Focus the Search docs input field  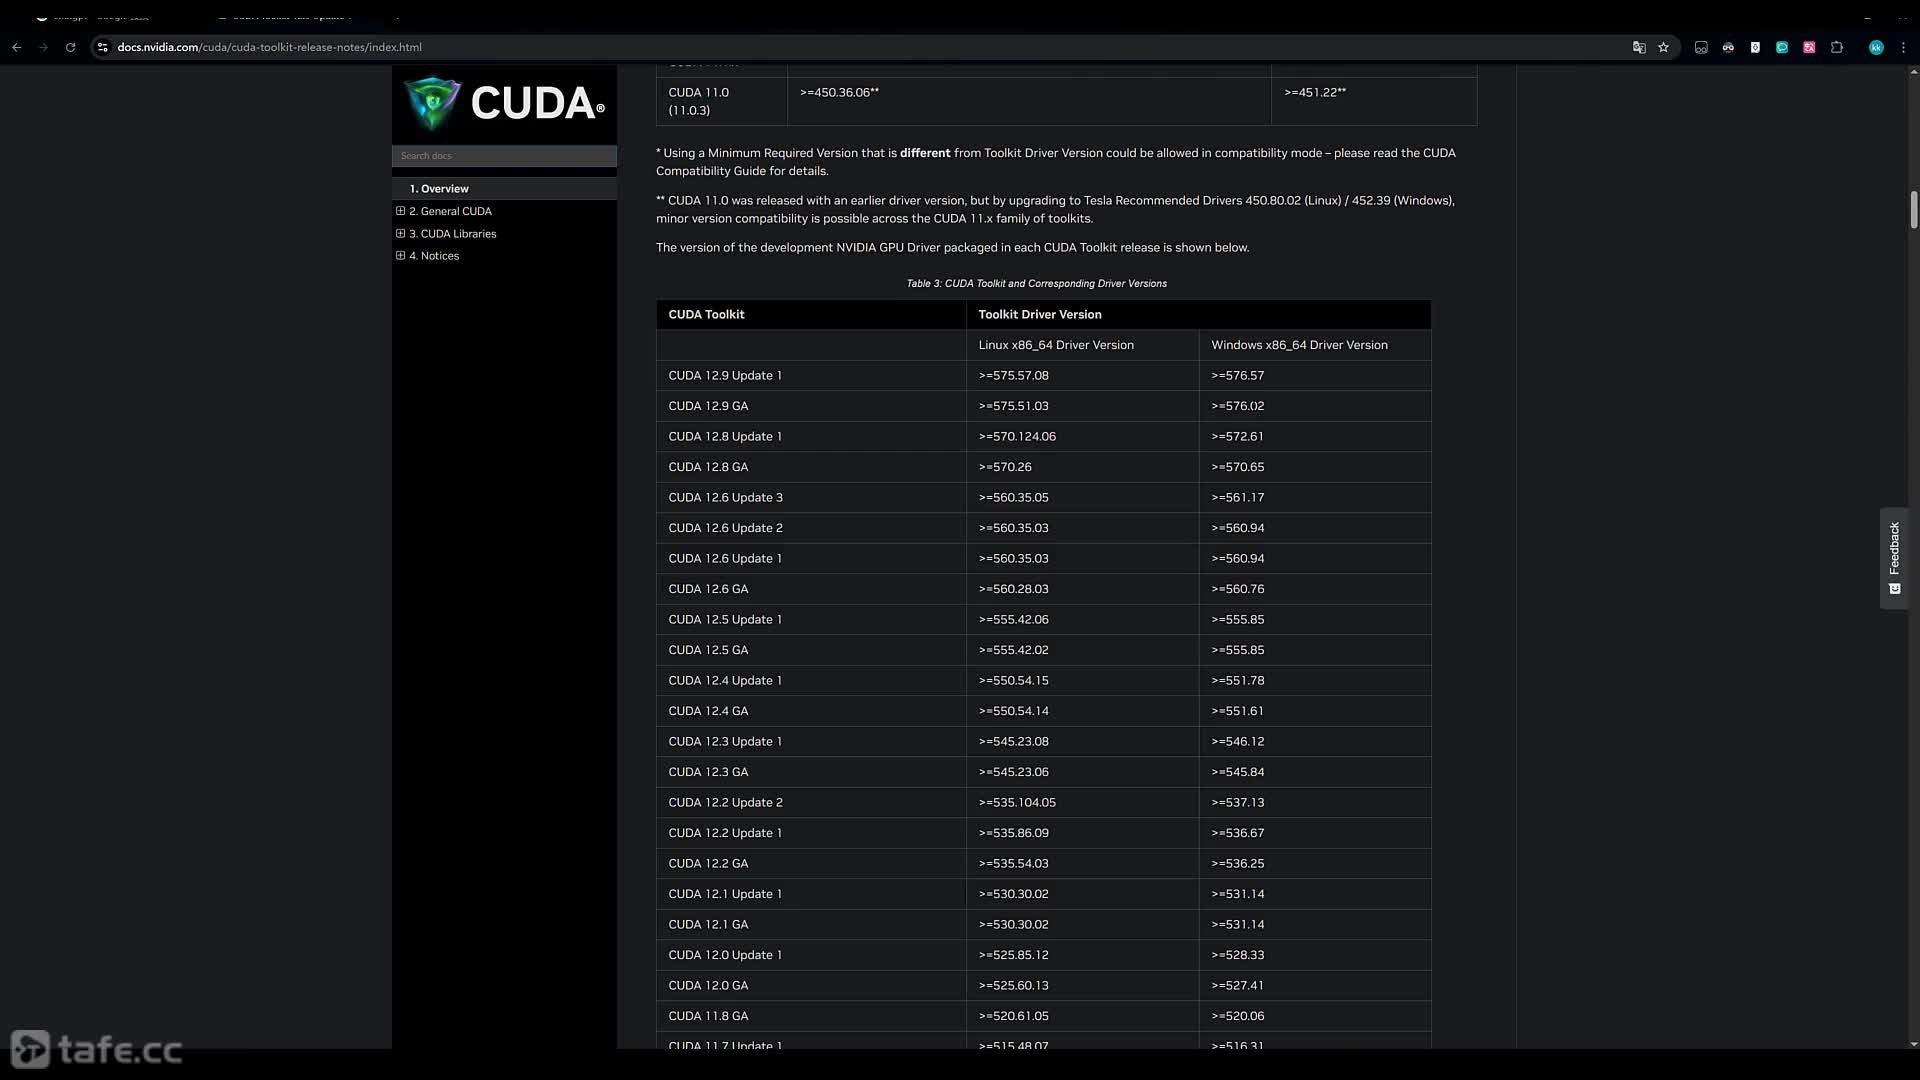coord(504,156)
